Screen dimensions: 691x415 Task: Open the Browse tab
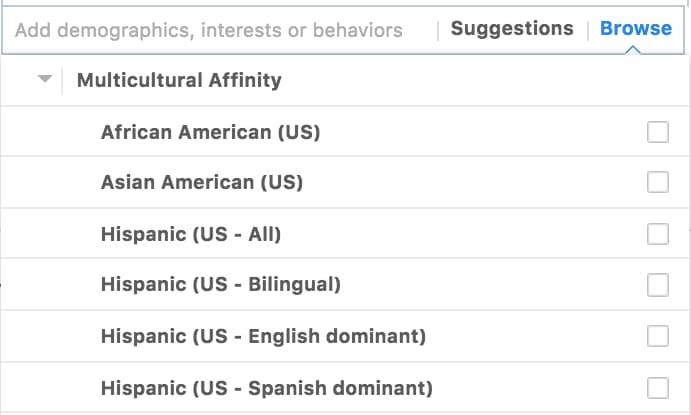click(x=636, y=29)
